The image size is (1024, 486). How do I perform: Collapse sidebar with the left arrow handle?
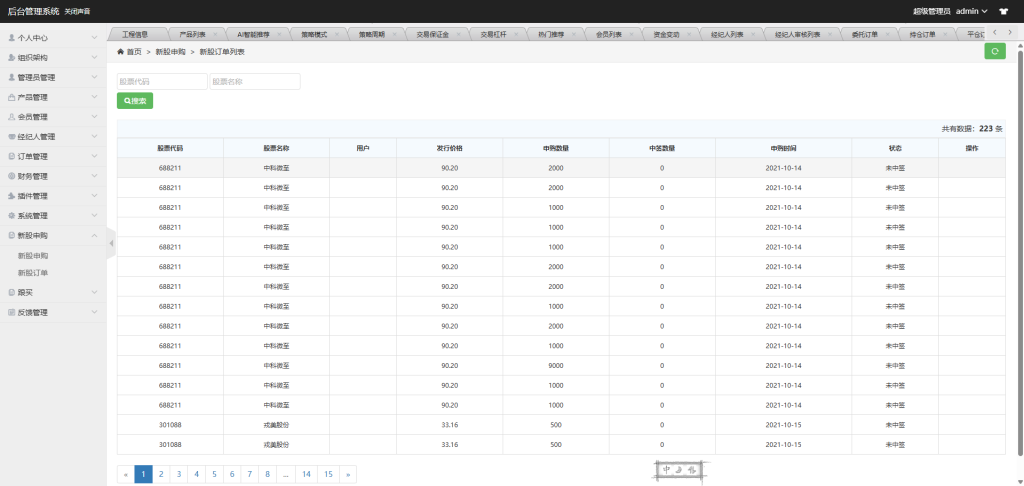coord(111,243)
